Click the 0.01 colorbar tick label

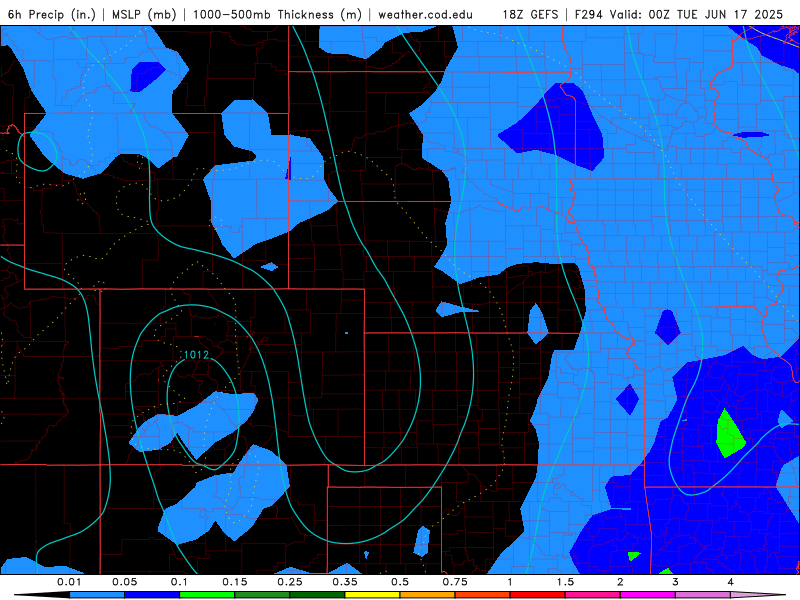click(69, 582)
